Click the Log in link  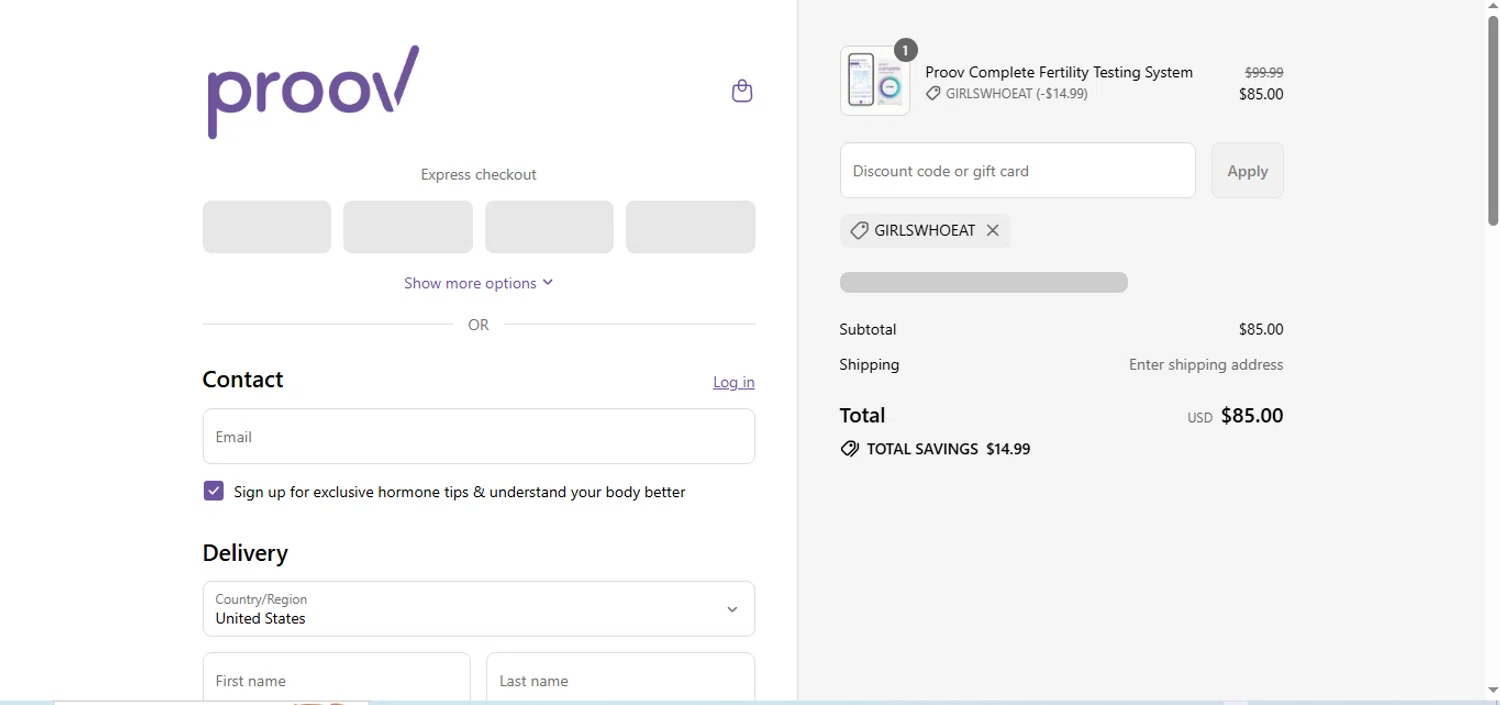[x=734, y=382]
